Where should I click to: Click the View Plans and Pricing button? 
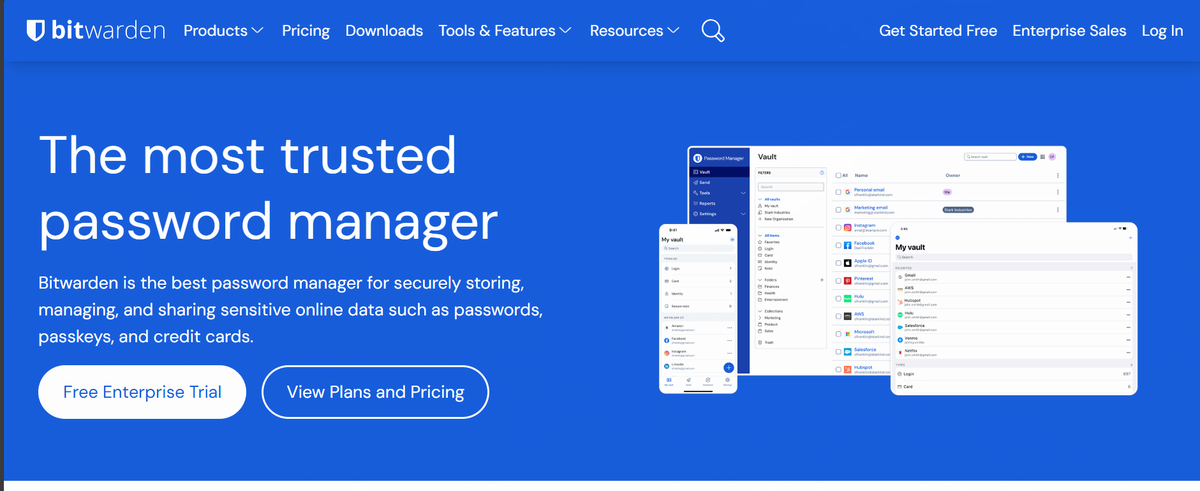pos(375,392)
